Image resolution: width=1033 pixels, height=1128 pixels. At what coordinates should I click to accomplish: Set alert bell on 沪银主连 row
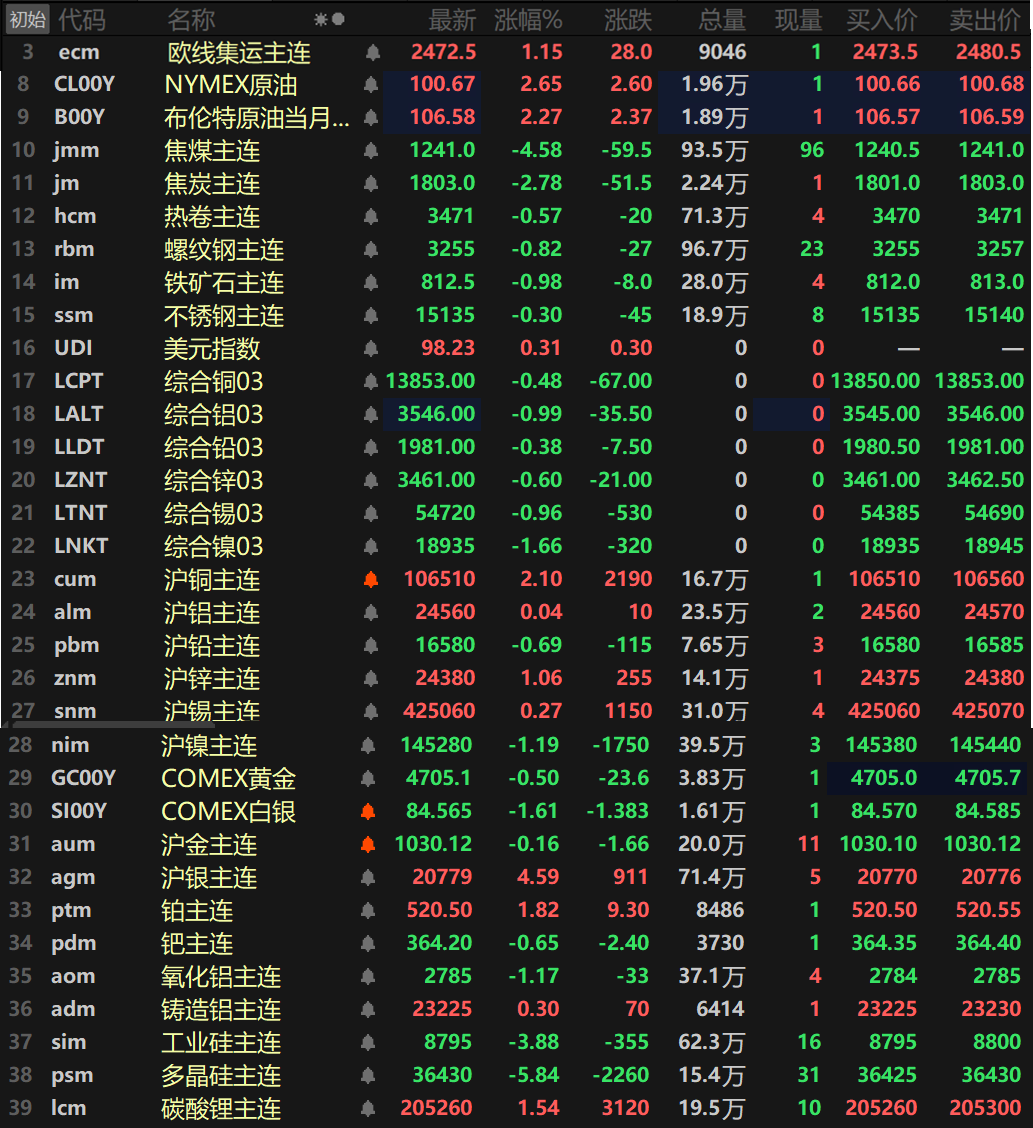tap(368, 878)
